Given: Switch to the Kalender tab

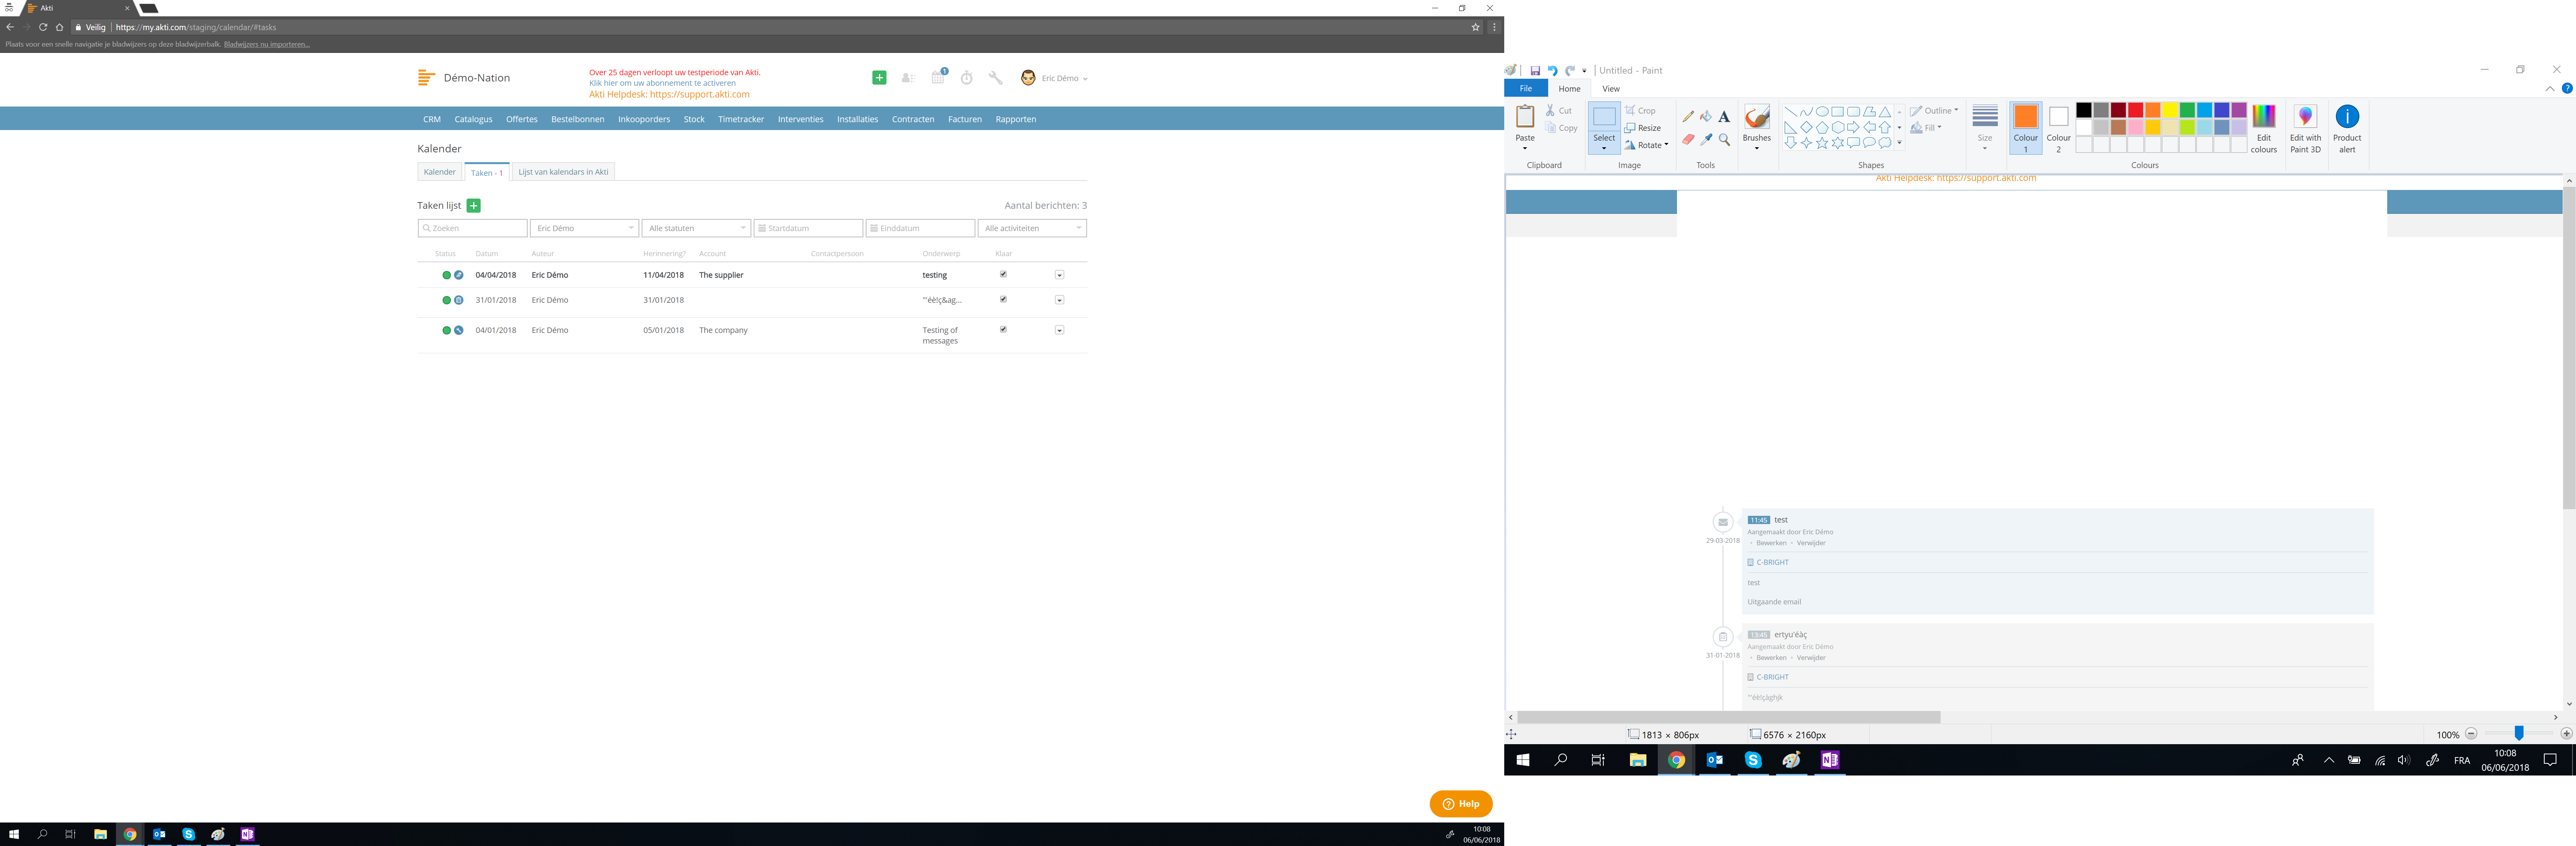Looking at the screenshot, I should click(x=440, y=172).
